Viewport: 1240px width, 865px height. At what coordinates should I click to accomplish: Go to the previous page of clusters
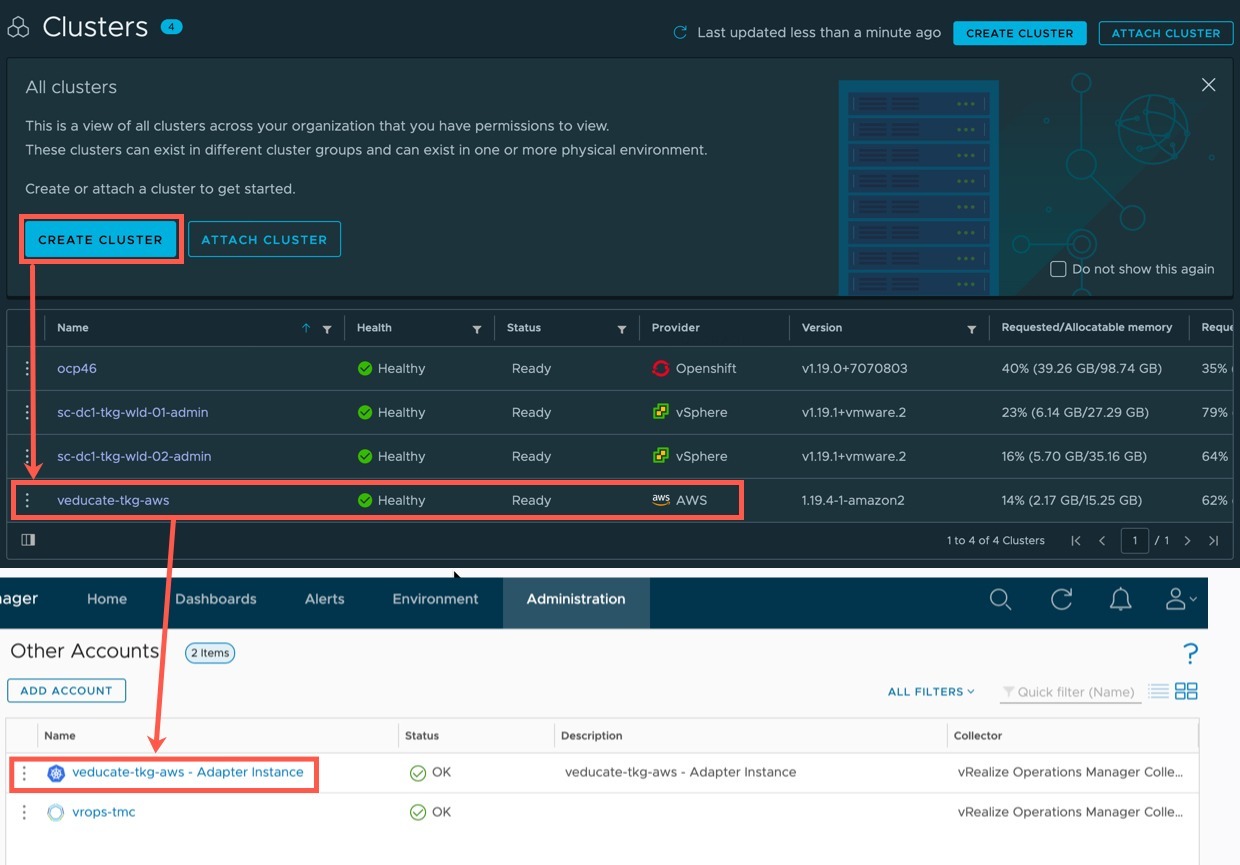tap(1102, 541)
